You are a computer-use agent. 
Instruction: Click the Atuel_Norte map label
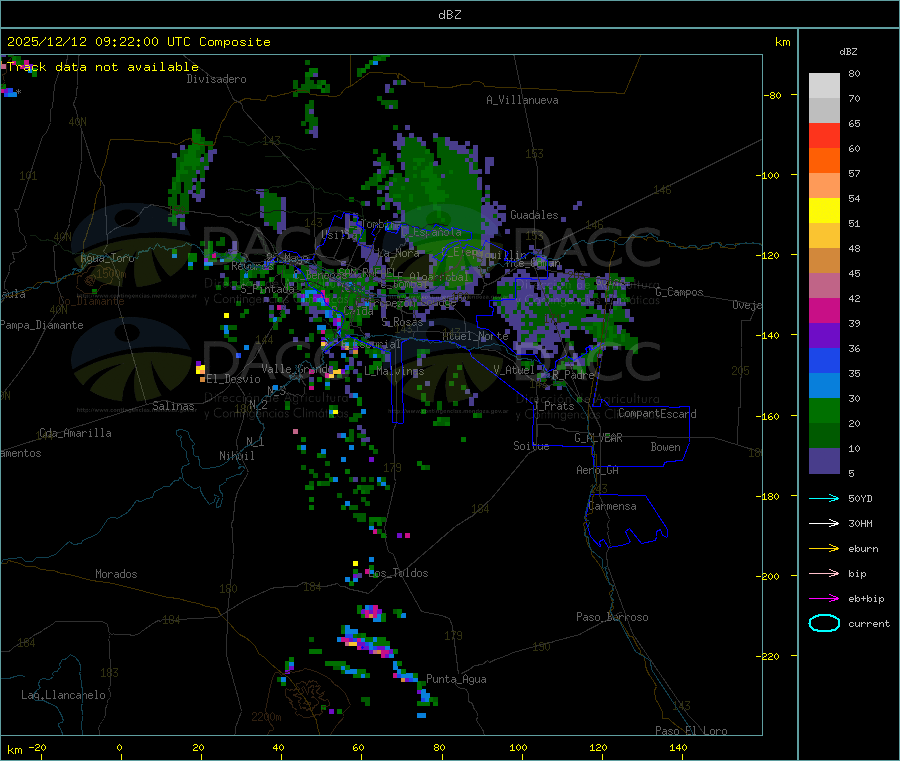point(475,336)
